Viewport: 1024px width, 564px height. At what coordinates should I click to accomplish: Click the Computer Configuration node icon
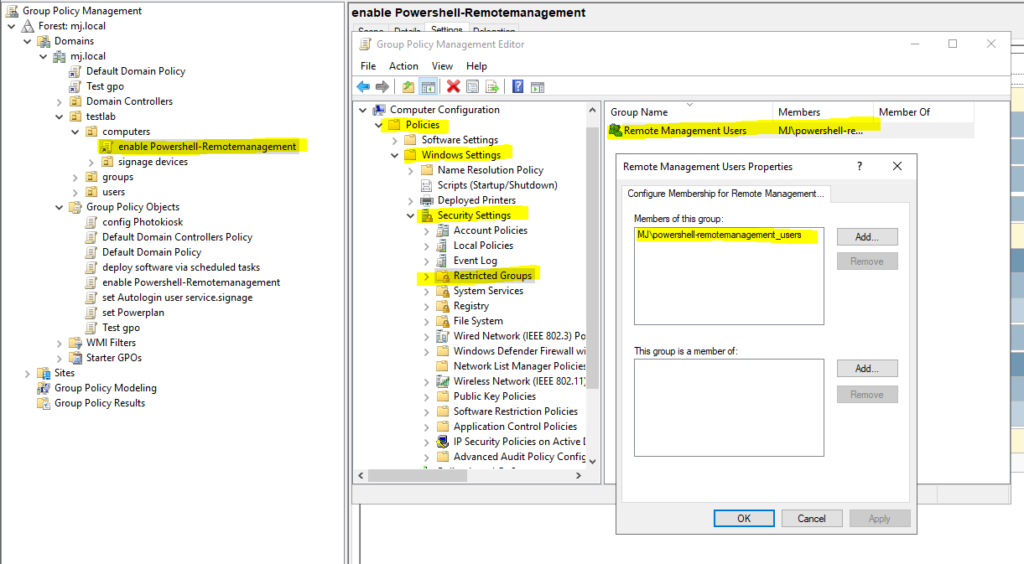[x=379, y=110]
